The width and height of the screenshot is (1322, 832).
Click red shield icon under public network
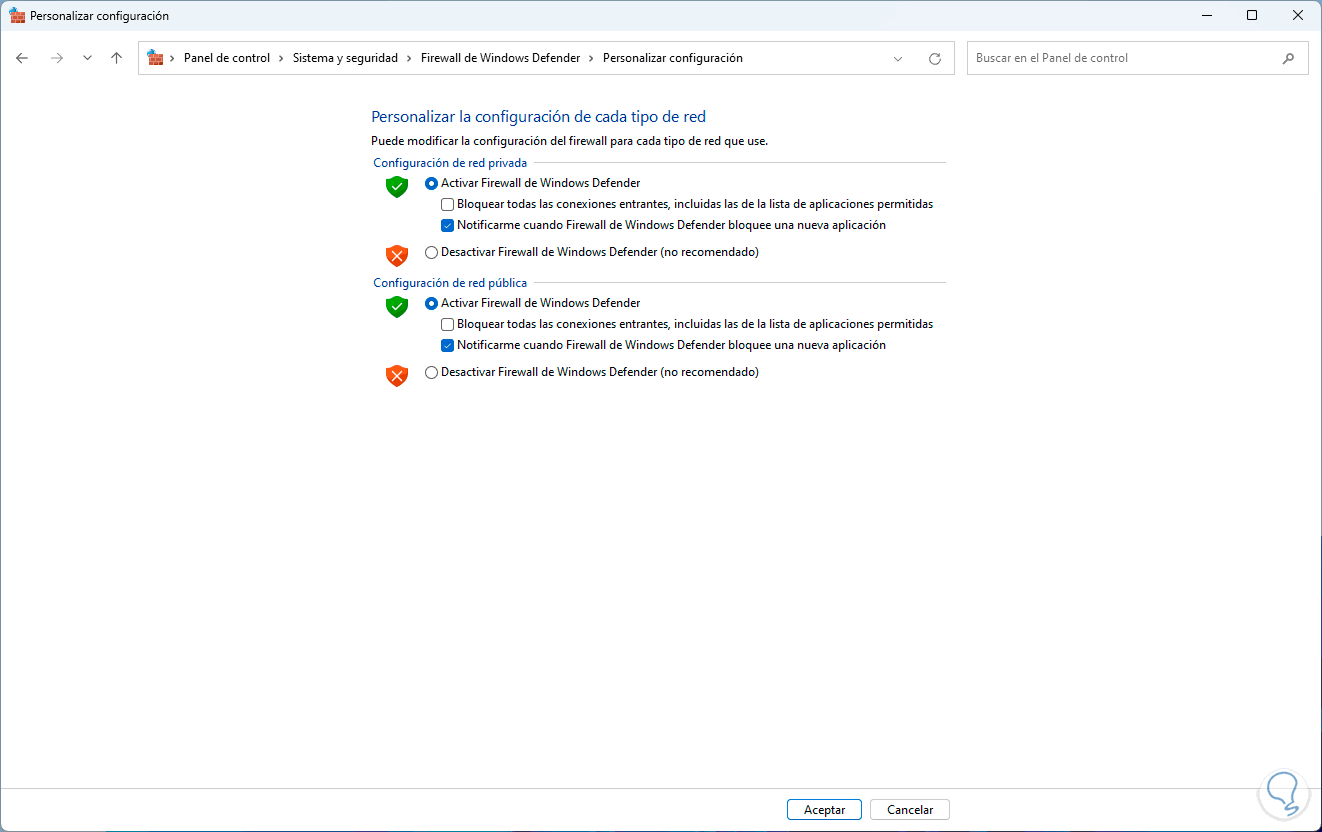397,376
